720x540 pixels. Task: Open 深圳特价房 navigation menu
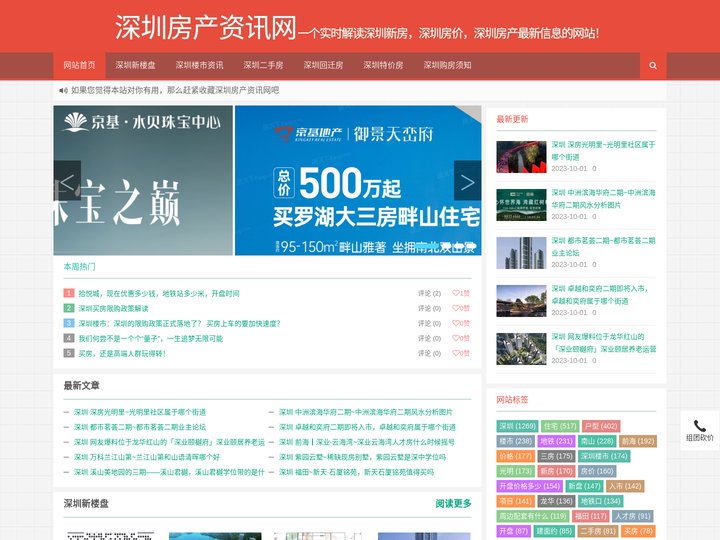pyautogui.click(x=383, y=66)
